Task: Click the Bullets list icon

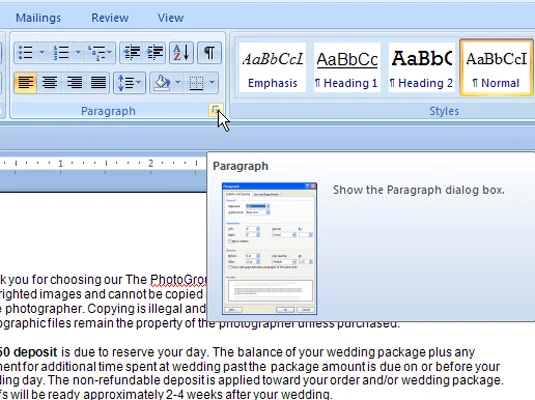Action: click(26, 53)
